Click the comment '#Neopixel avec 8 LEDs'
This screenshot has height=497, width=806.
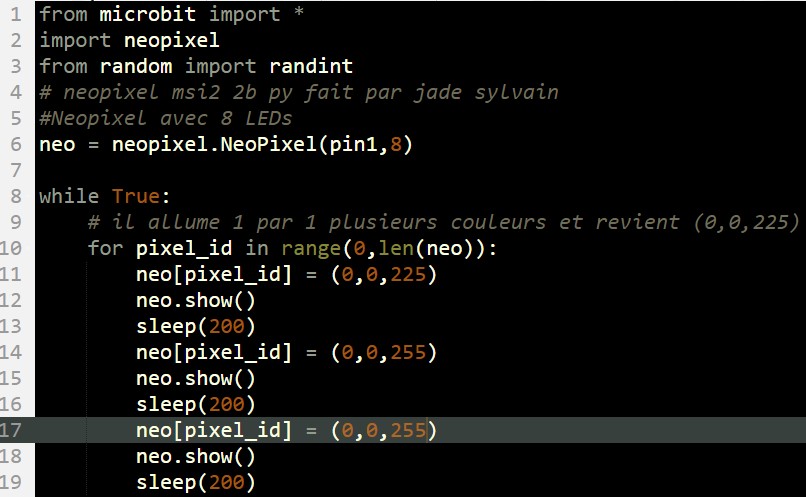pyautogui.click(x=166, y=118)
